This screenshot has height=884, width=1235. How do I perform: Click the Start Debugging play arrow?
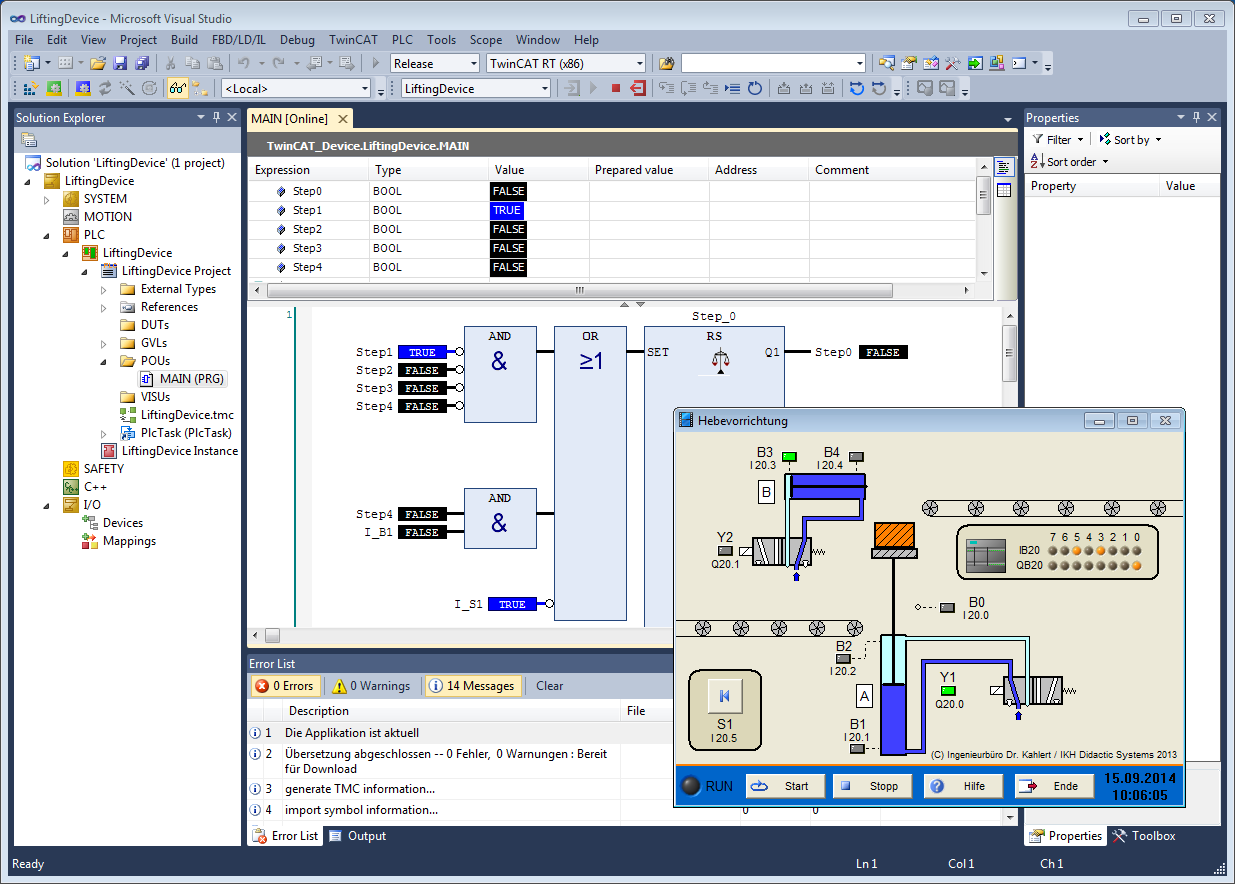click(x=376, y=63)
